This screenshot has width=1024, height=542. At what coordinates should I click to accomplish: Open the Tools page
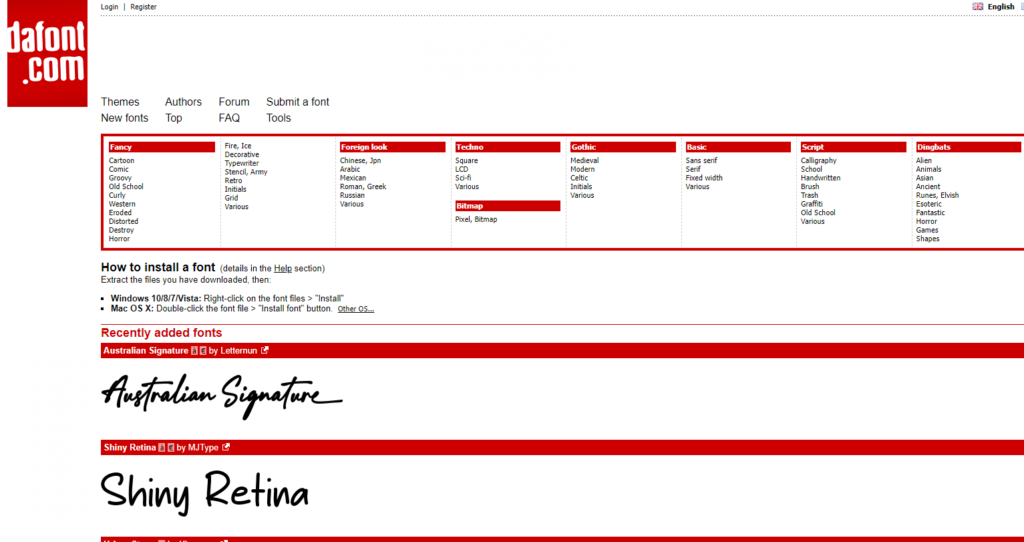pos(279,118)
